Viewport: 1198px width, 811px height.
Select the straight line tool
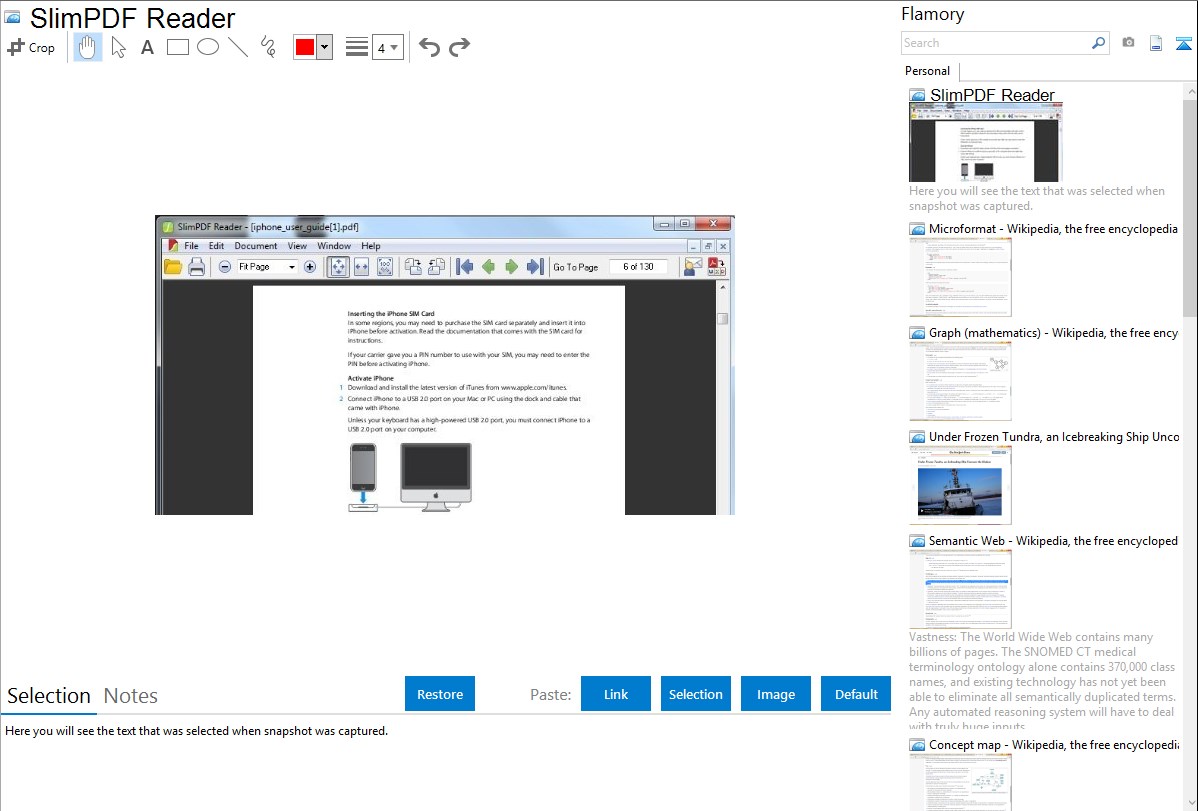(238, 47)
